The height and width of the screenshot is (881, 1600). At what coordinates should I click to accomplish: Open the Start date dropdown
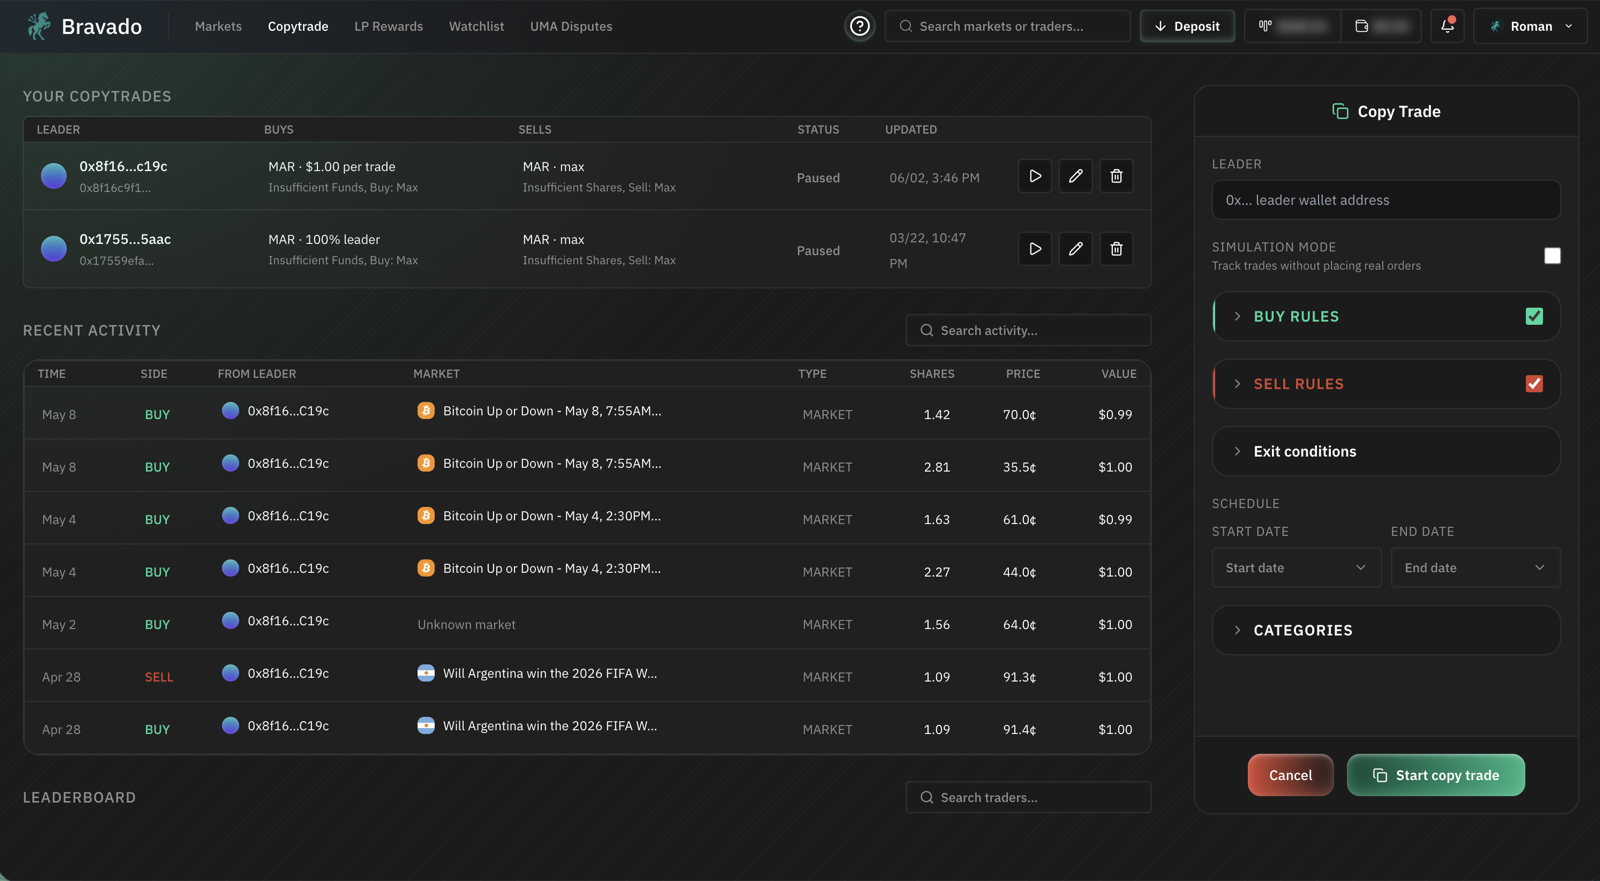(x=1296, y=567)
